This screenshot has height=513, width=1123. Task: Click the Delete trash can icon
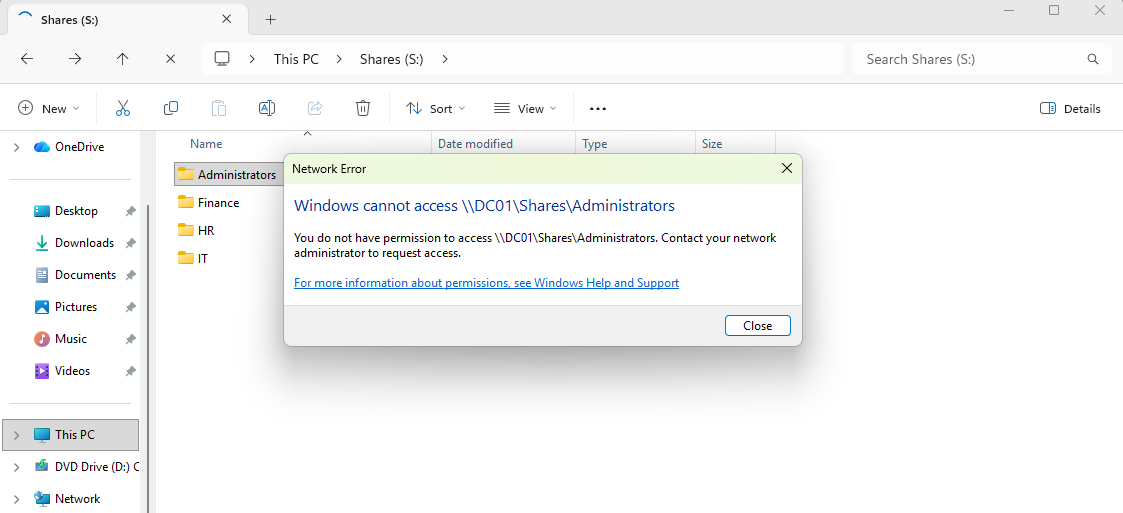(363, 108)
